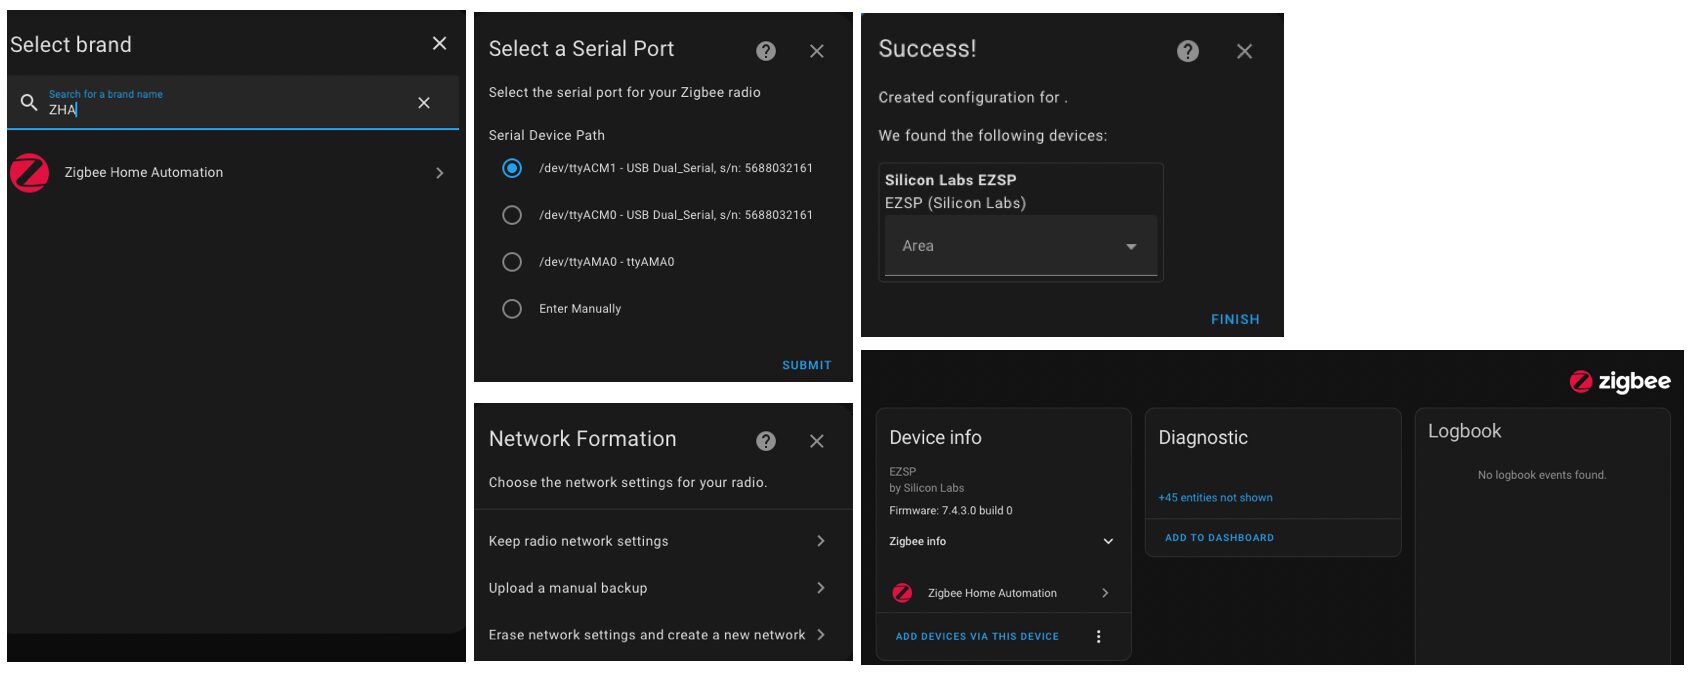Show the +45 entities not shown
Viewport: 1696px width, 679px height.
[1215, 497]
